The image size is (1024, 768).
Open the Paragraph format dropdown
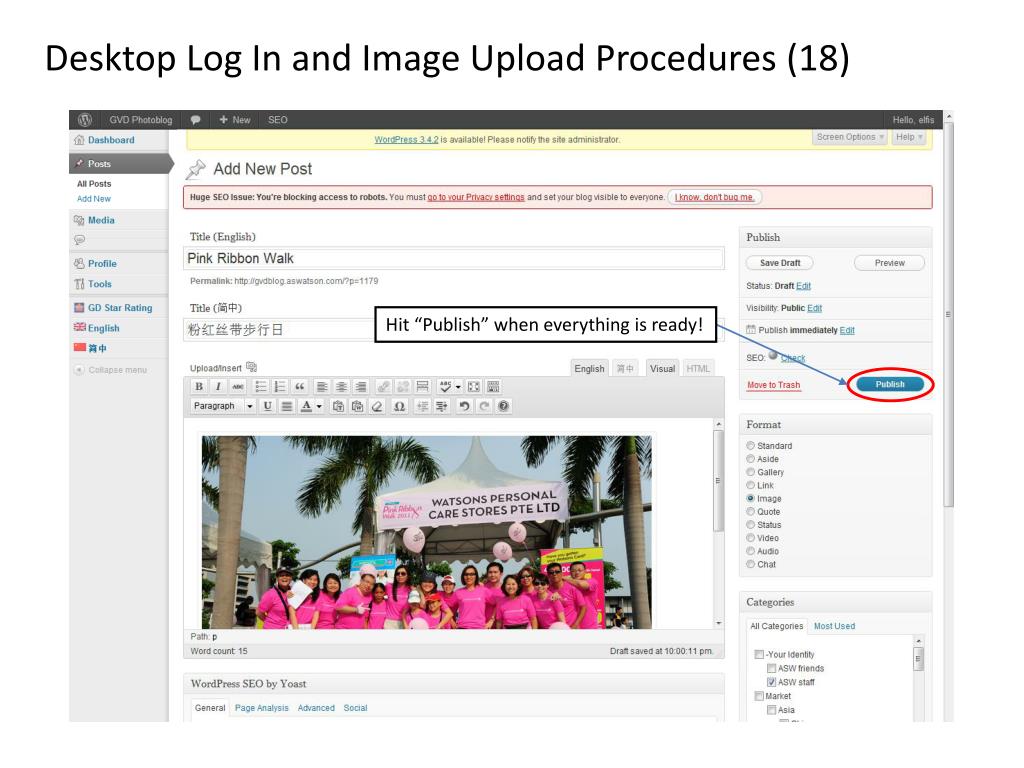coord(223,406)
